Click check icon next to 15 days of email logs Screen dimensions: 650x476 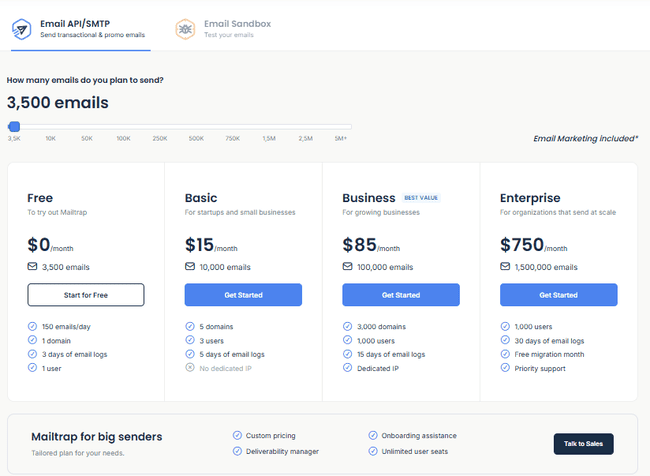click(x=347, y=354)
